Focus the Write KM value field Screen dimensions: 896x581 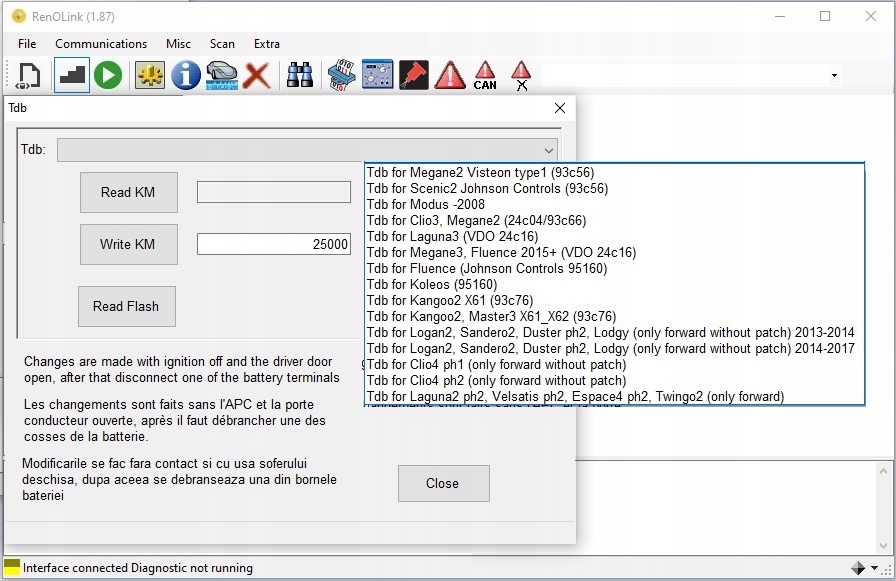point(274,244)
